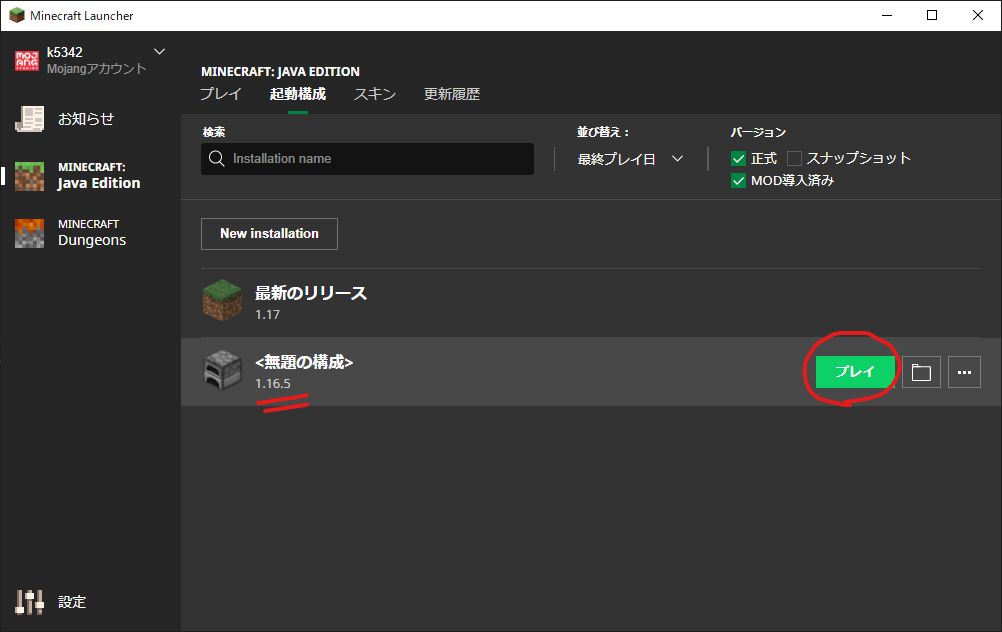Image resolution: width=1002 pixels, height=632 pixels.
Task: Open the 最終プレイ日 sort dropdown
Action: [628, 158]
